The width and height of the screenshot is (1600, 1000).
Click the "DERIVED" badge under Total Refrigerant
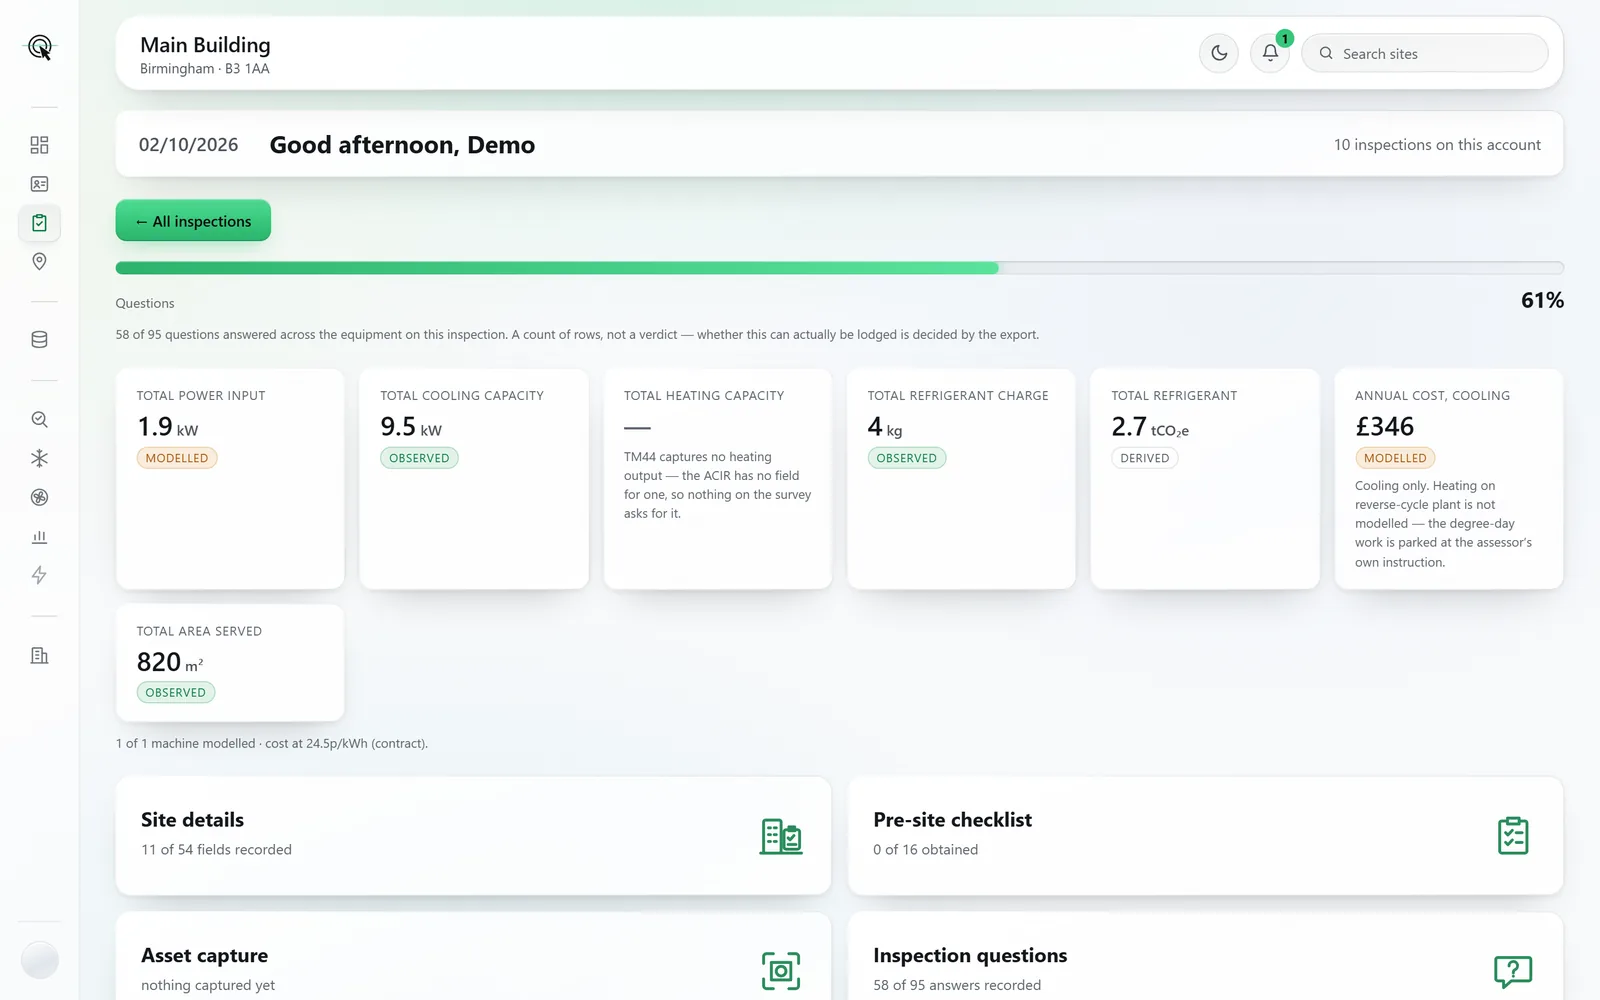pyautogui.click(x=1144, y=458)
